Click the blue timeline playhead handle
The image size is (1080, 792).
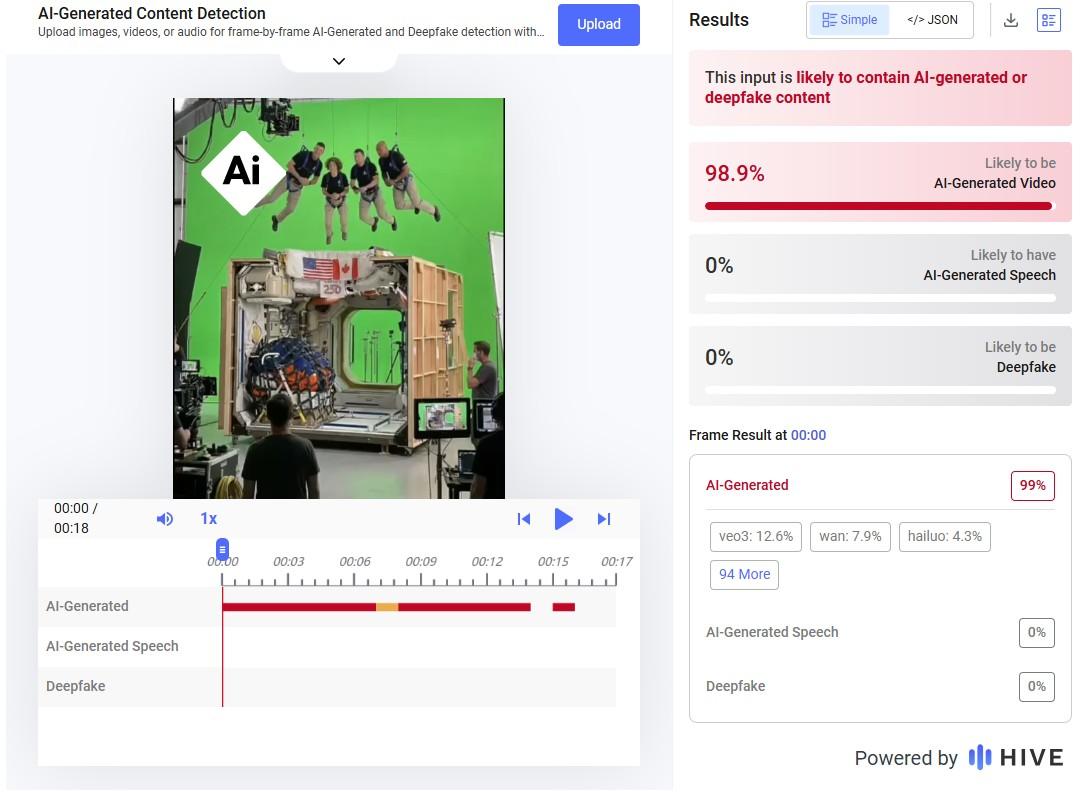(222, 549)
